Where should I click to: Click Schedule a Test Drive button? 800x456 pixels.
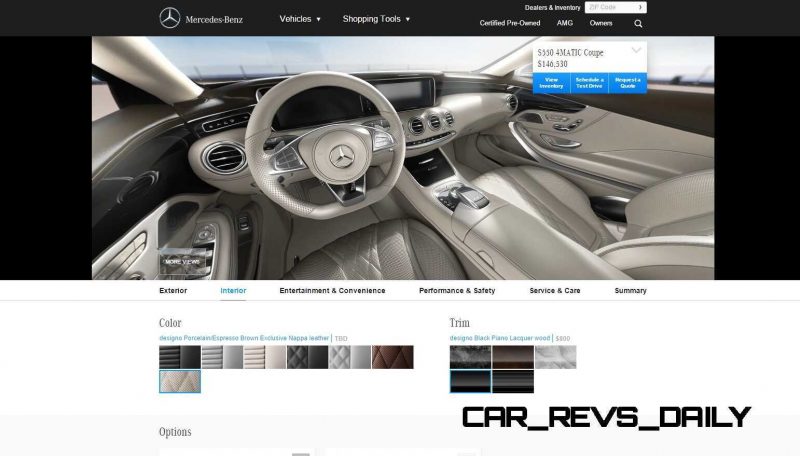pos(589,83)
